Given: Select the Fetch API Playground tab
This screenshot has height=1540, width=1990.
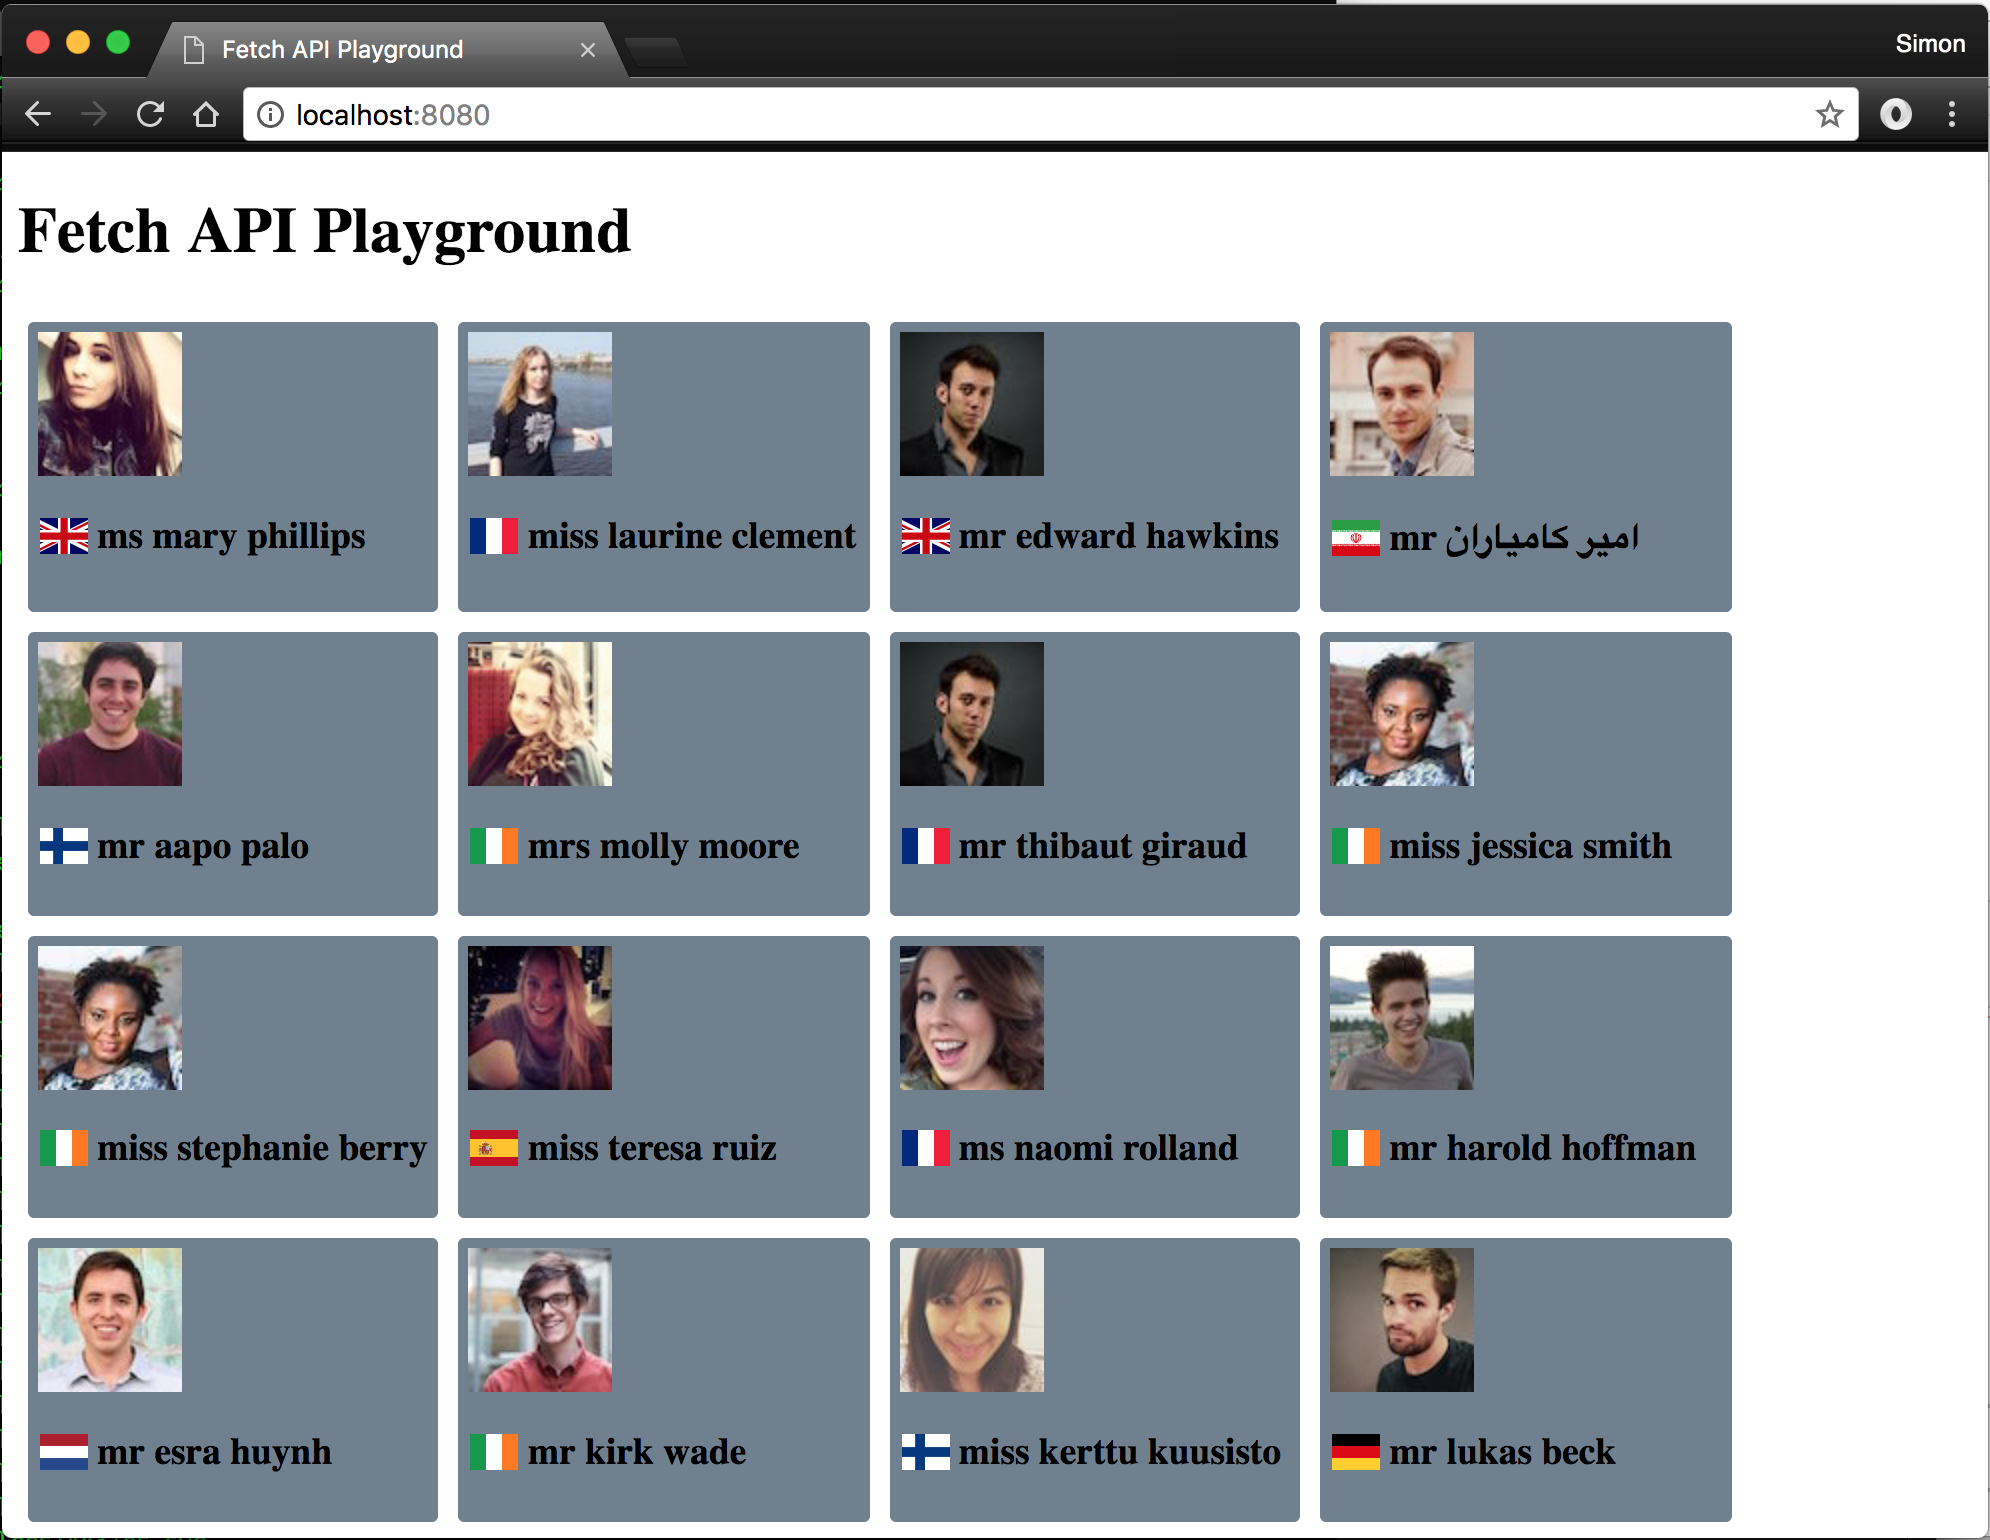Looking at the screenshot, I should 342,50.
